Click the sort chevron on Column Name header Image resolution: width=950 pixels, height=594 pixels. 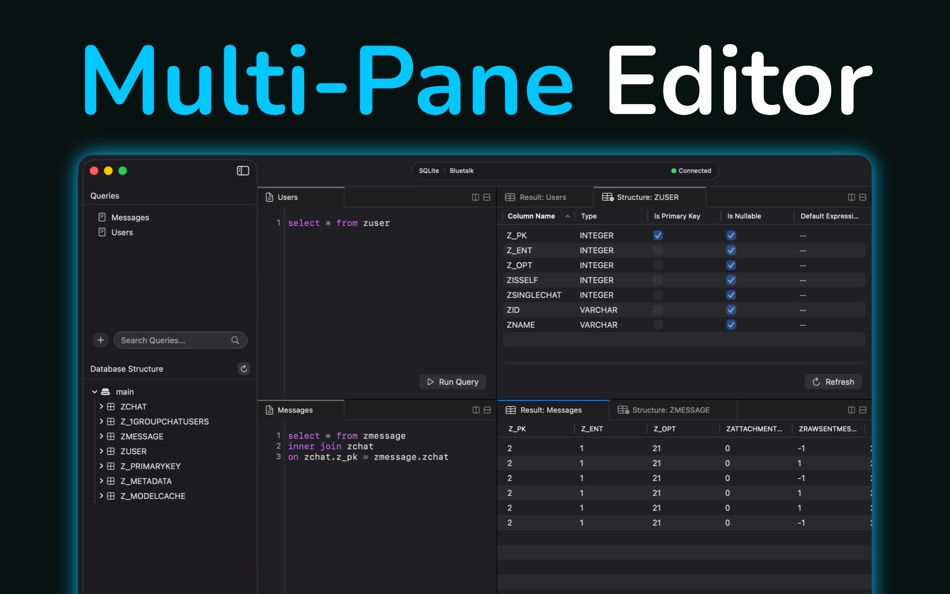(570, 216)
